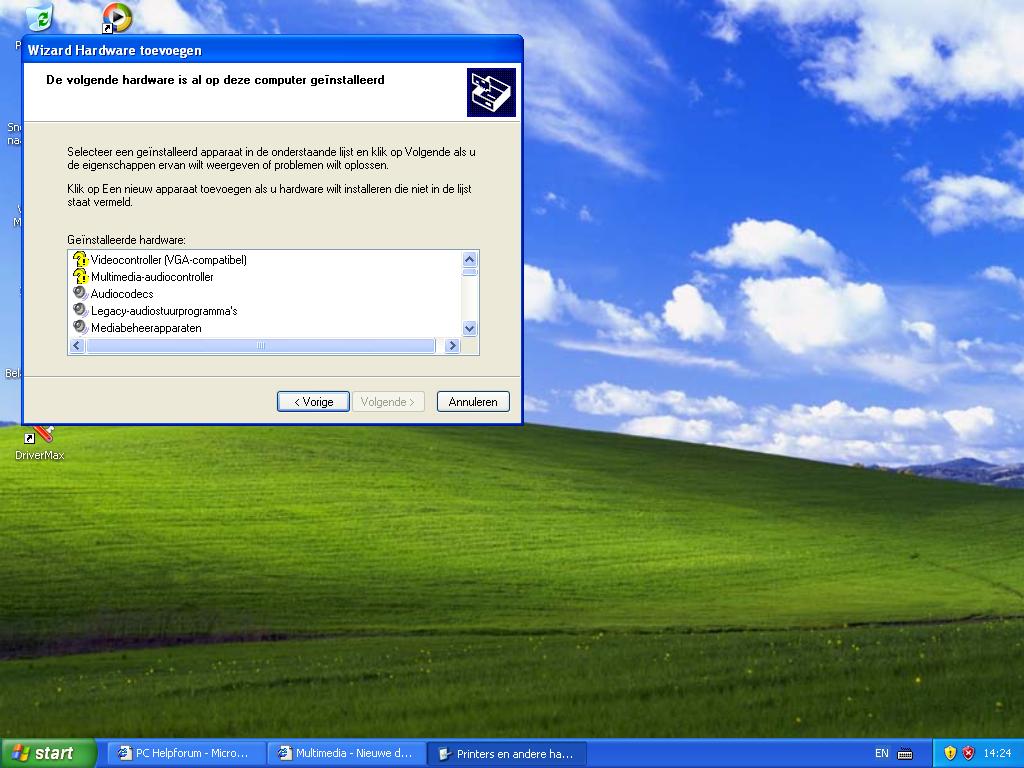
Task: Click the keyboard icon in language bar
Action: tap(905, 754)
